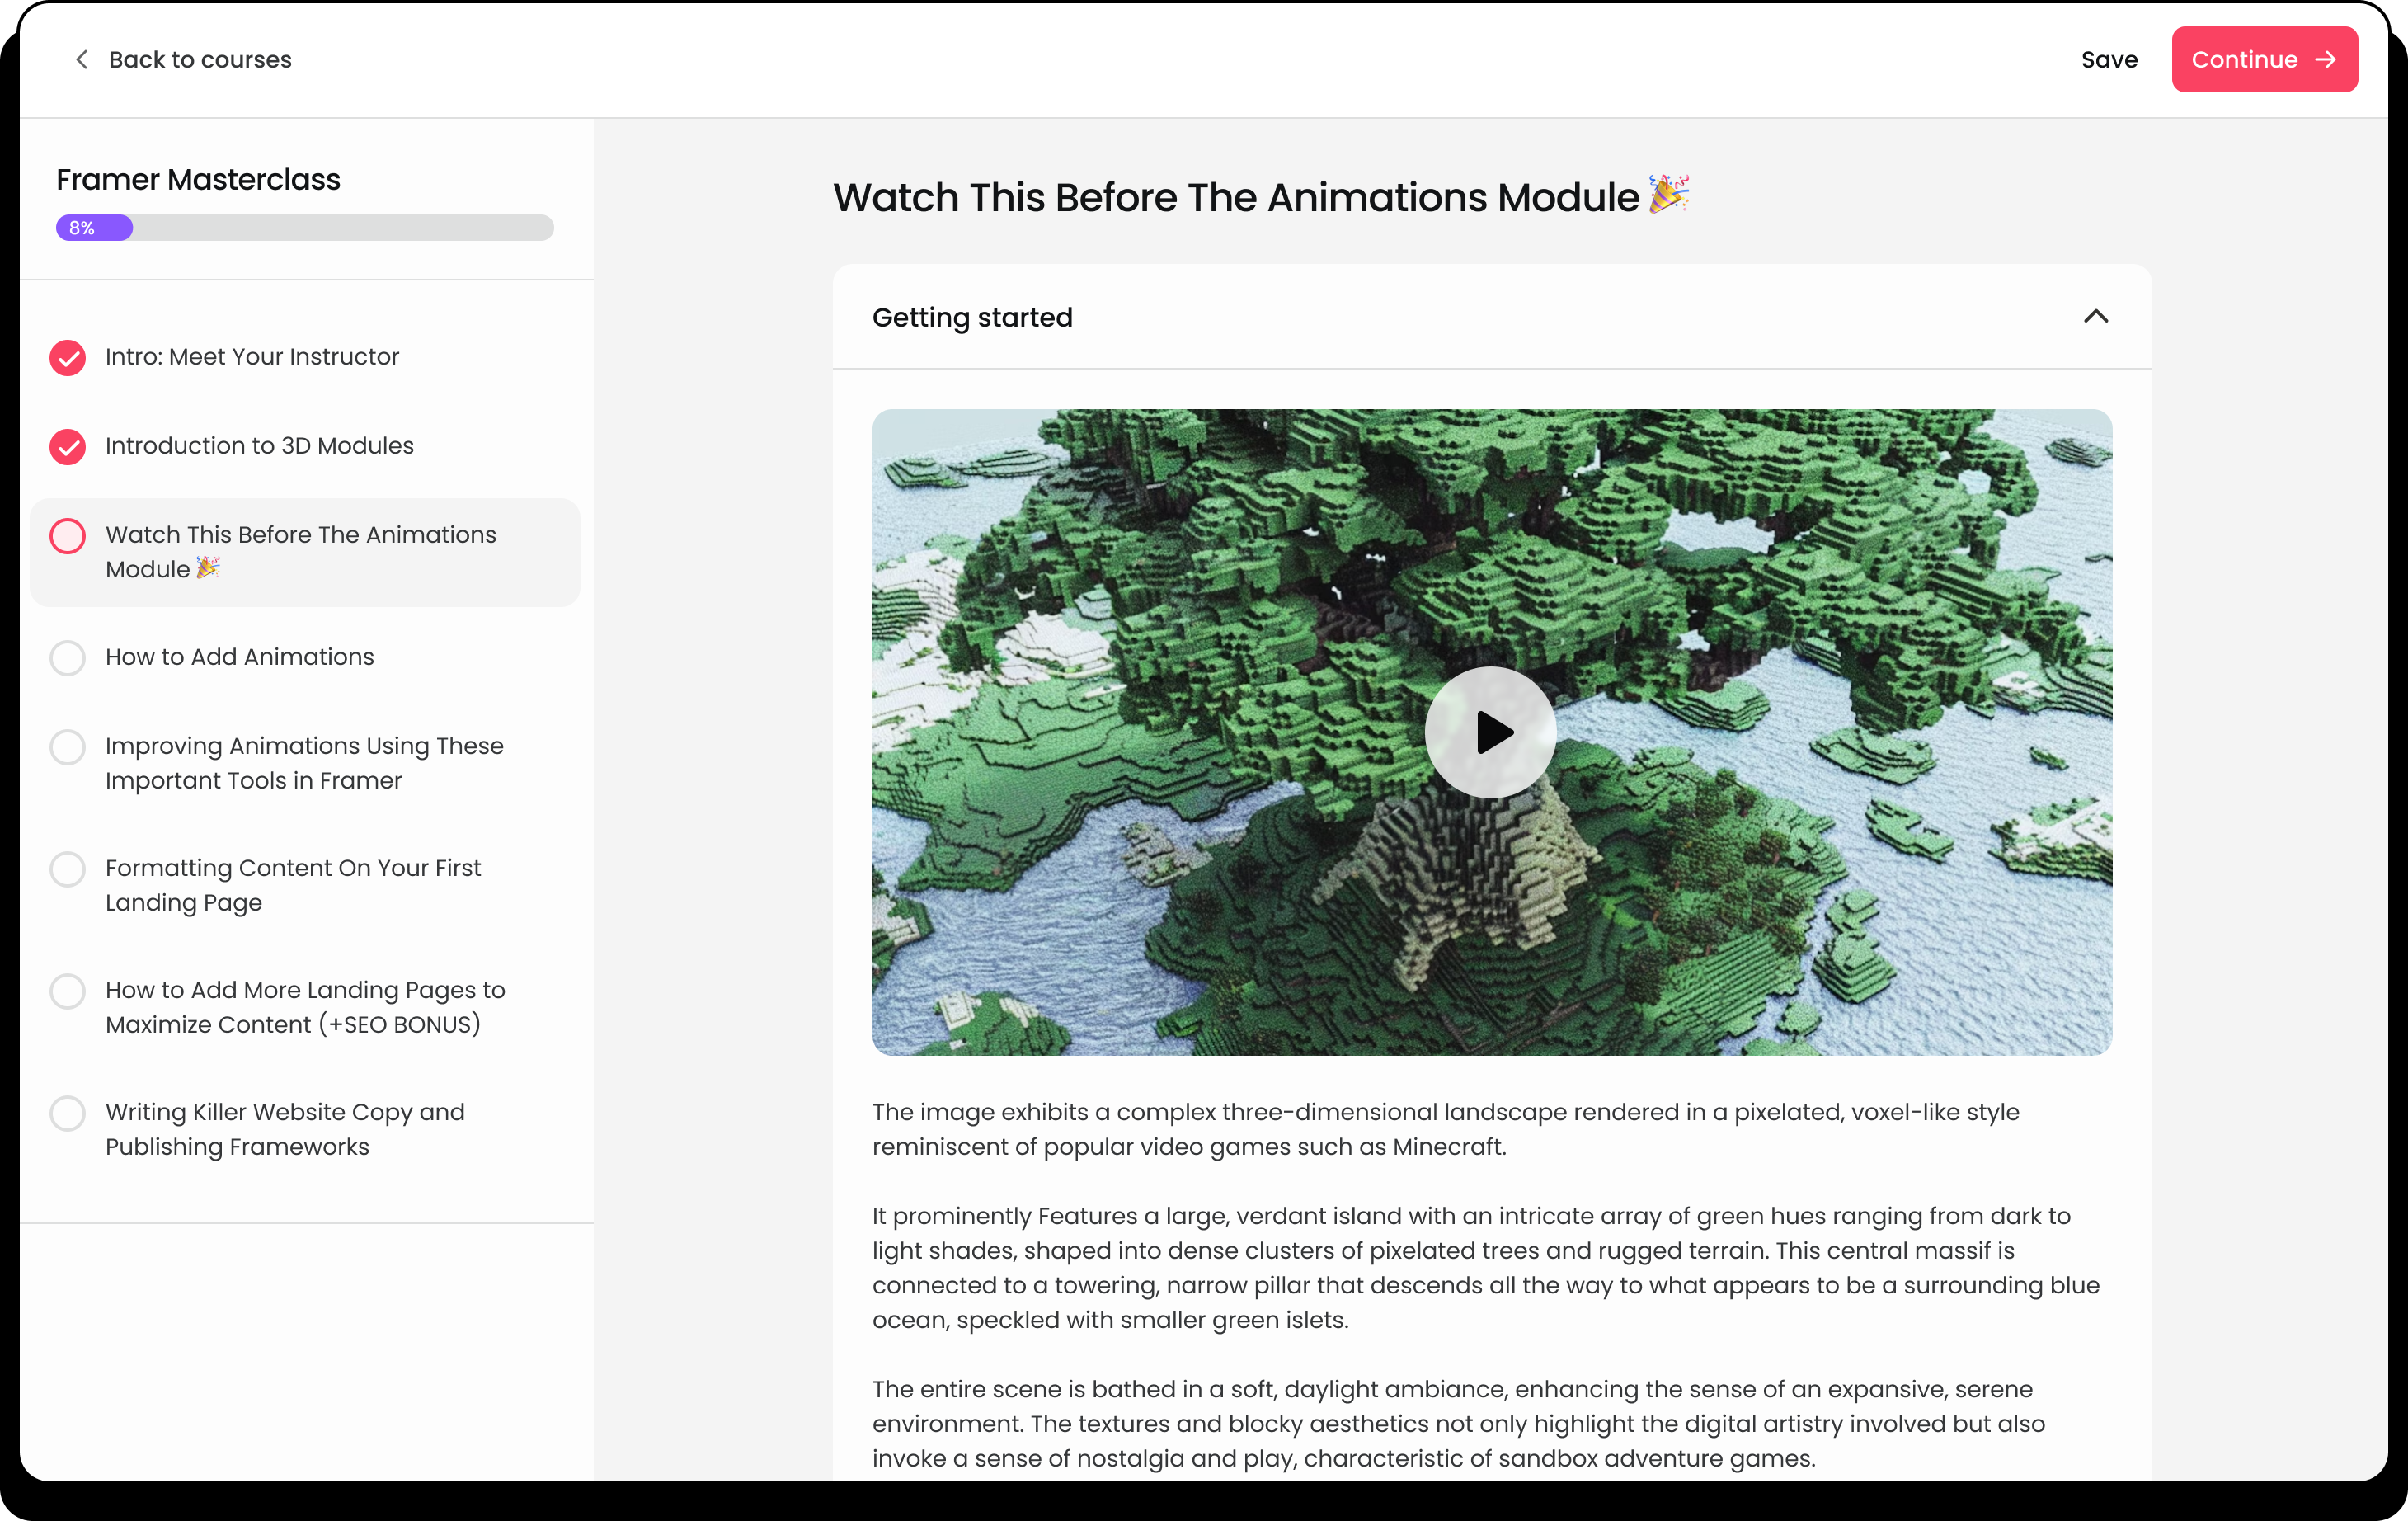Screen dimensions: 2408x1521
Task: Check the Improving Animations Using These Important Tools circle
Action: pyautogui.click(x=68, y=747)
